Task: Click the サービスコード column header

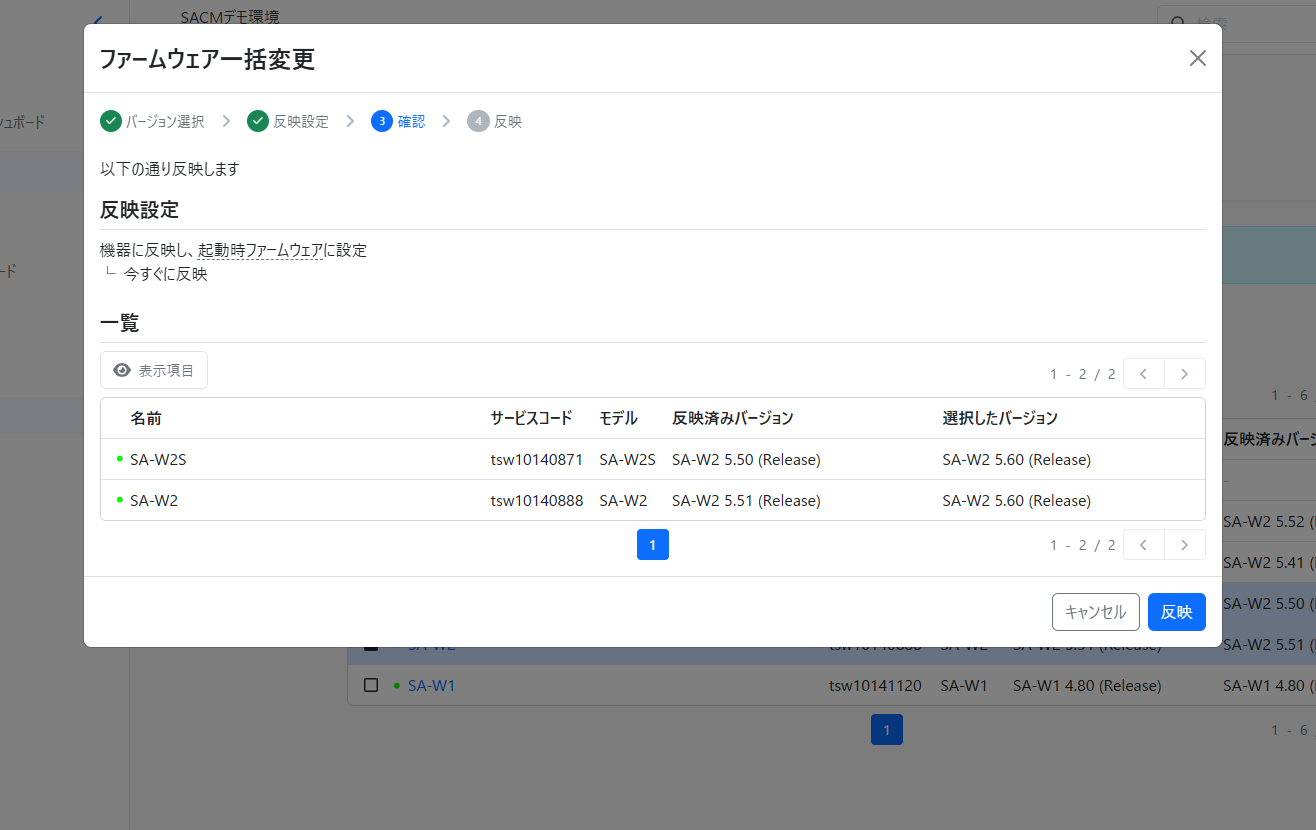Action: pos(531,418)
